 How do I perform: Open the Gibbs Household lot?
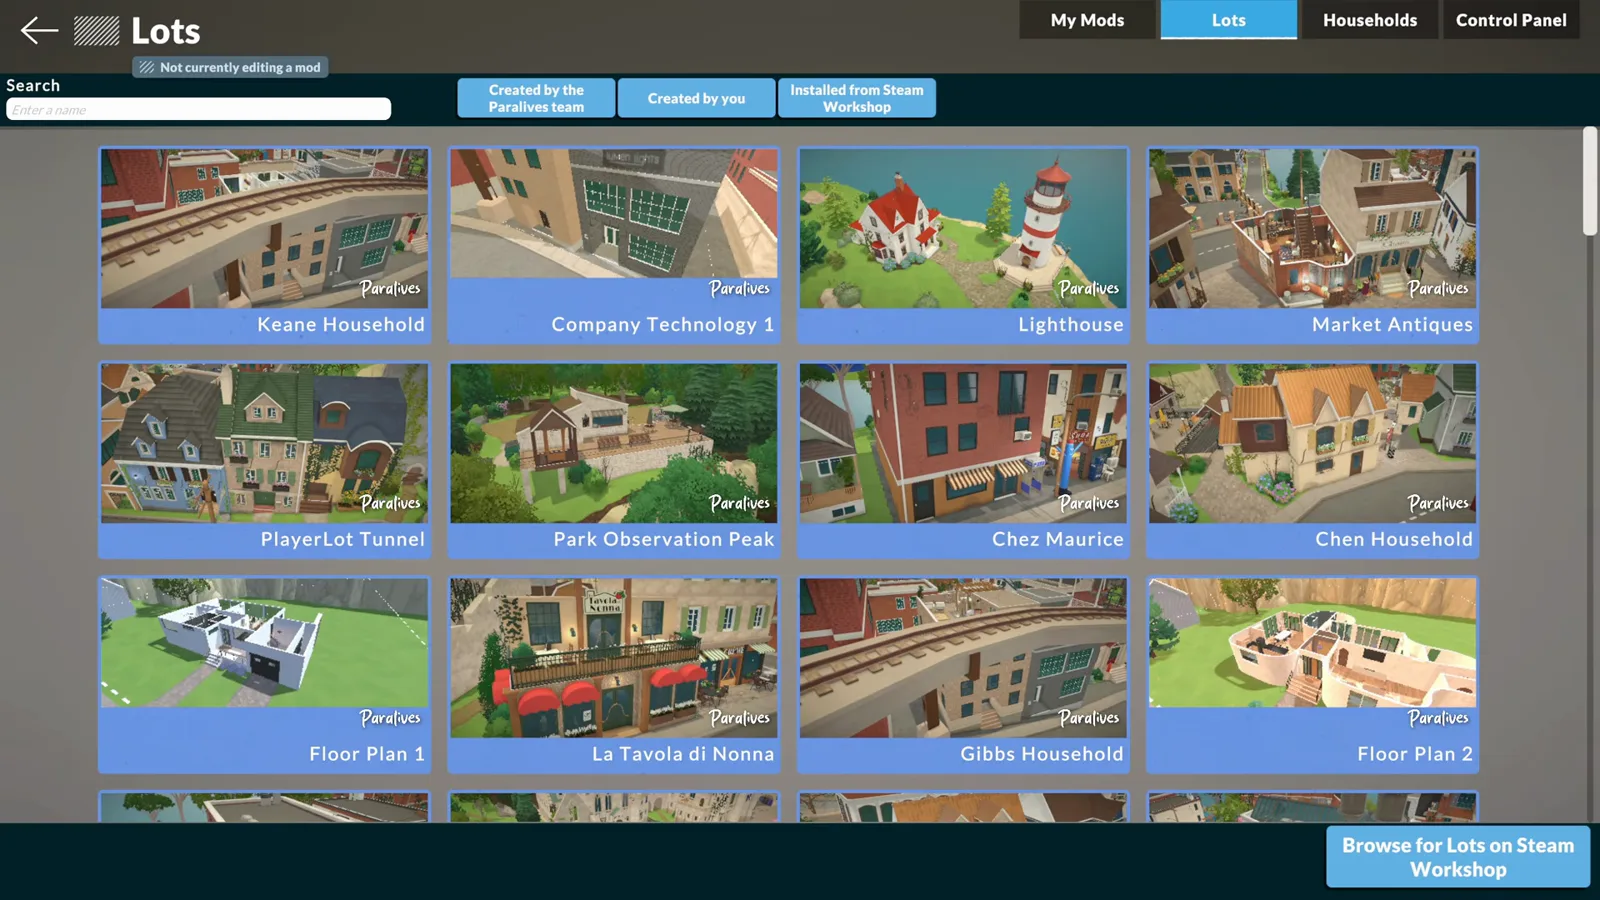point(963,675)
